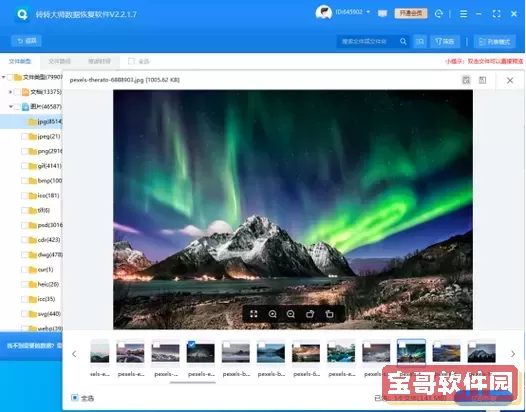Collapse the 图片 tree node arrow
526x412 pixels.
pos(11,107)
